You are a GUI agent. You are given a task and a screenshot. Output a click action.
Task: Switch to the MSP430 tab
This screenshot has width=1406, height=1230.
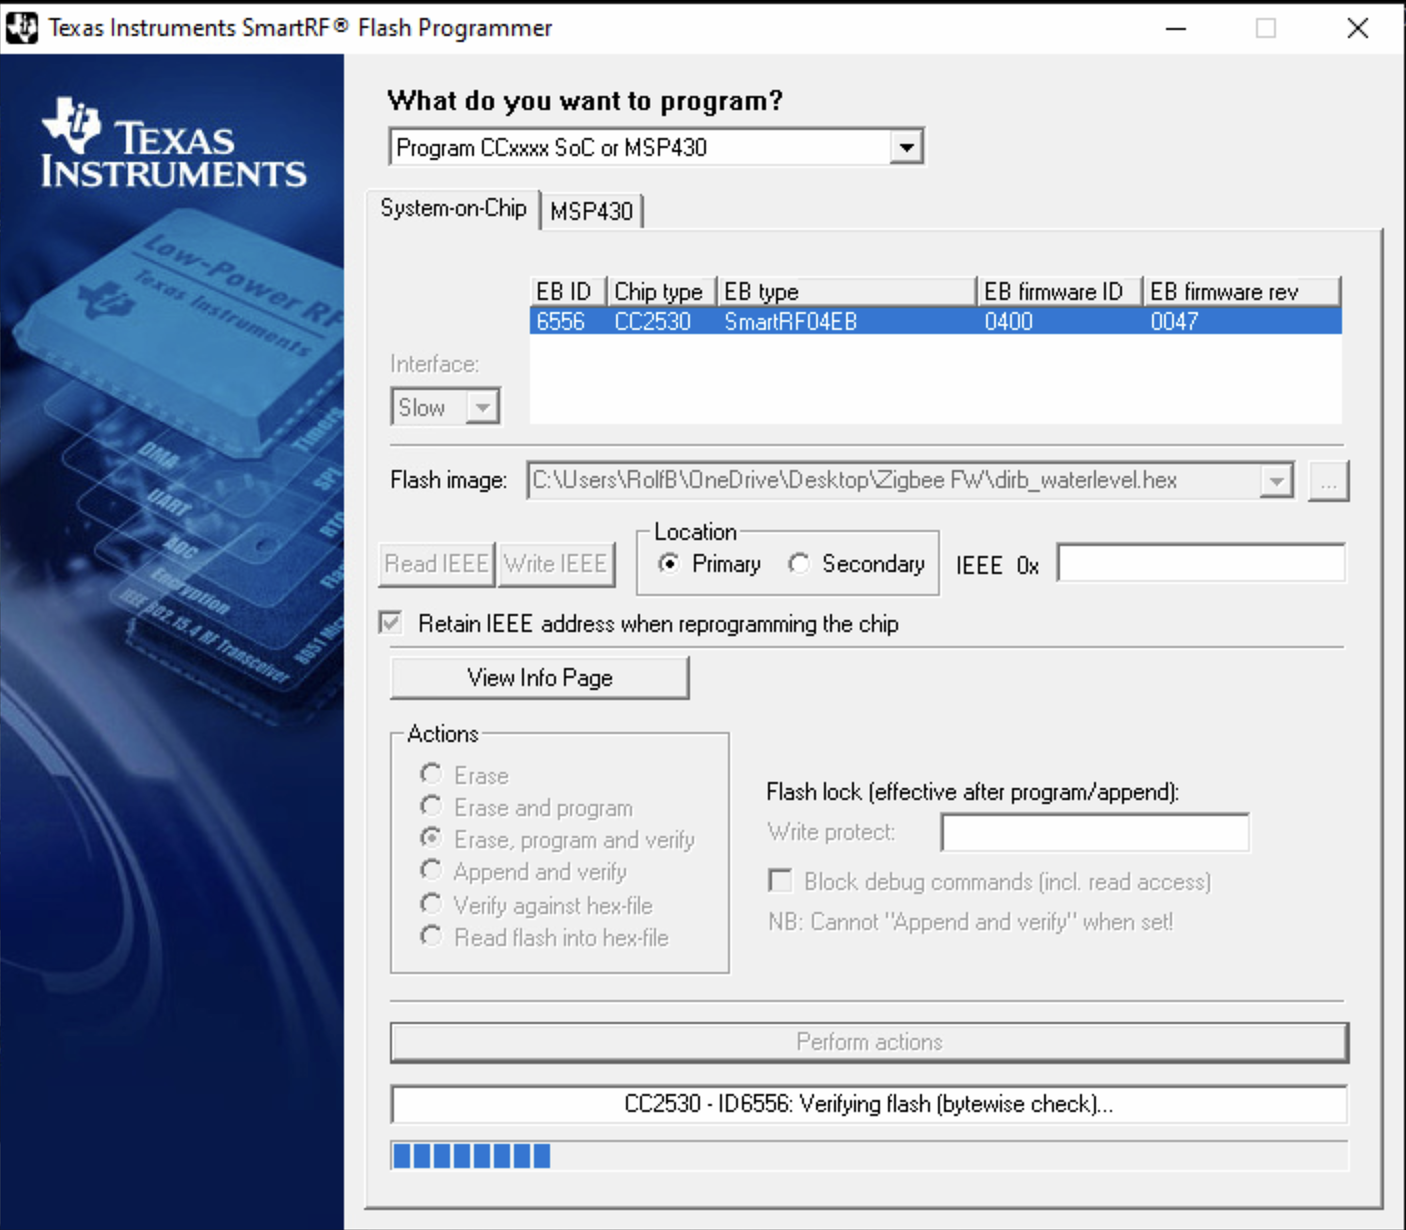point(591,211)
